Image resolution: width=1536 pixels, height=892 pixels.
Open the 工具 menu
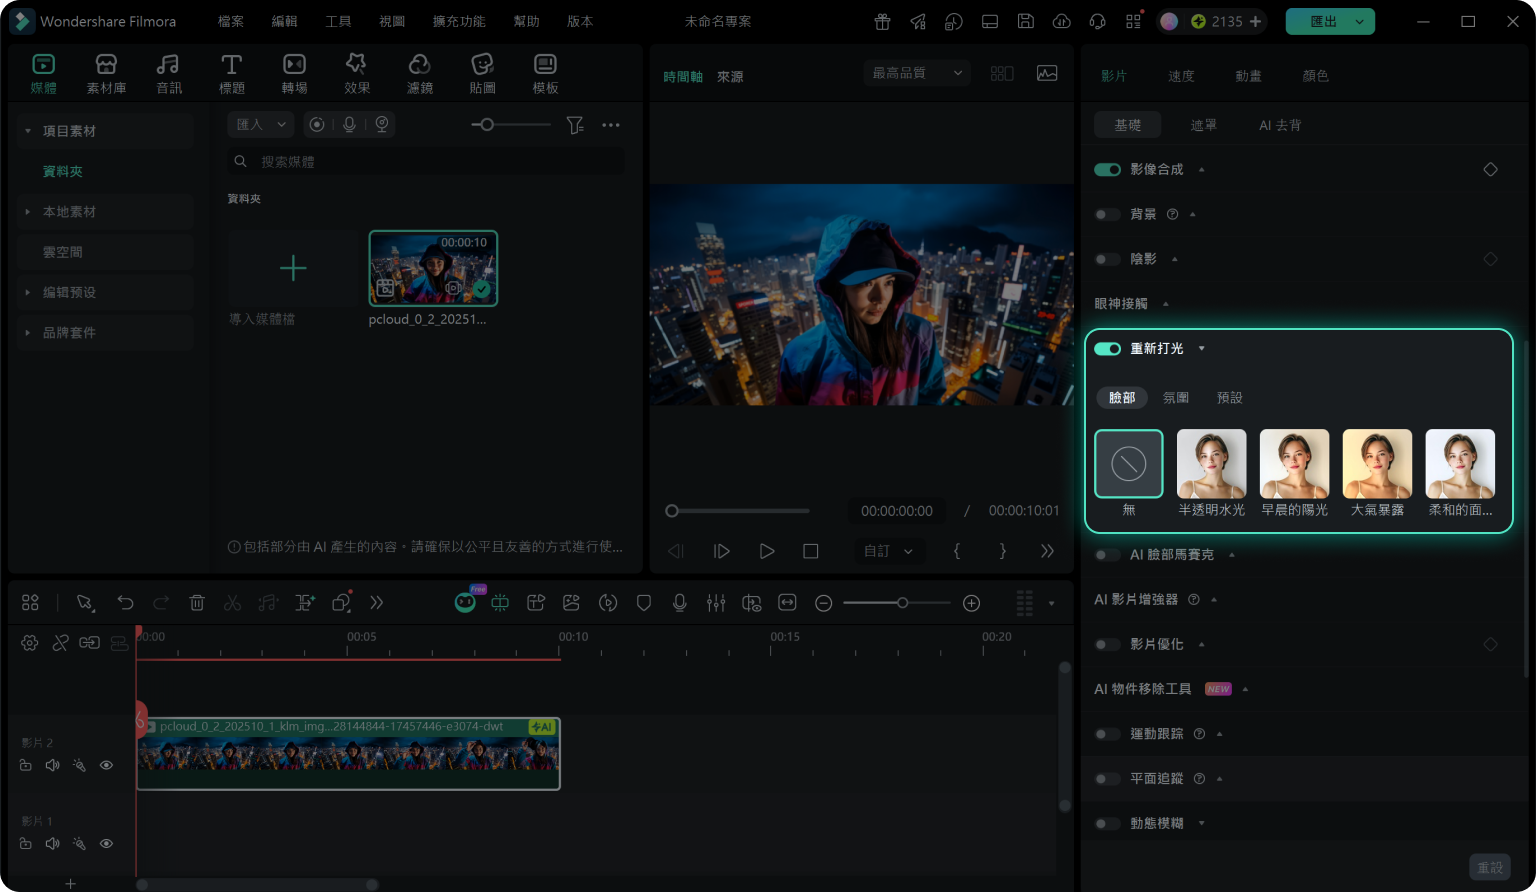coord(338,21)
